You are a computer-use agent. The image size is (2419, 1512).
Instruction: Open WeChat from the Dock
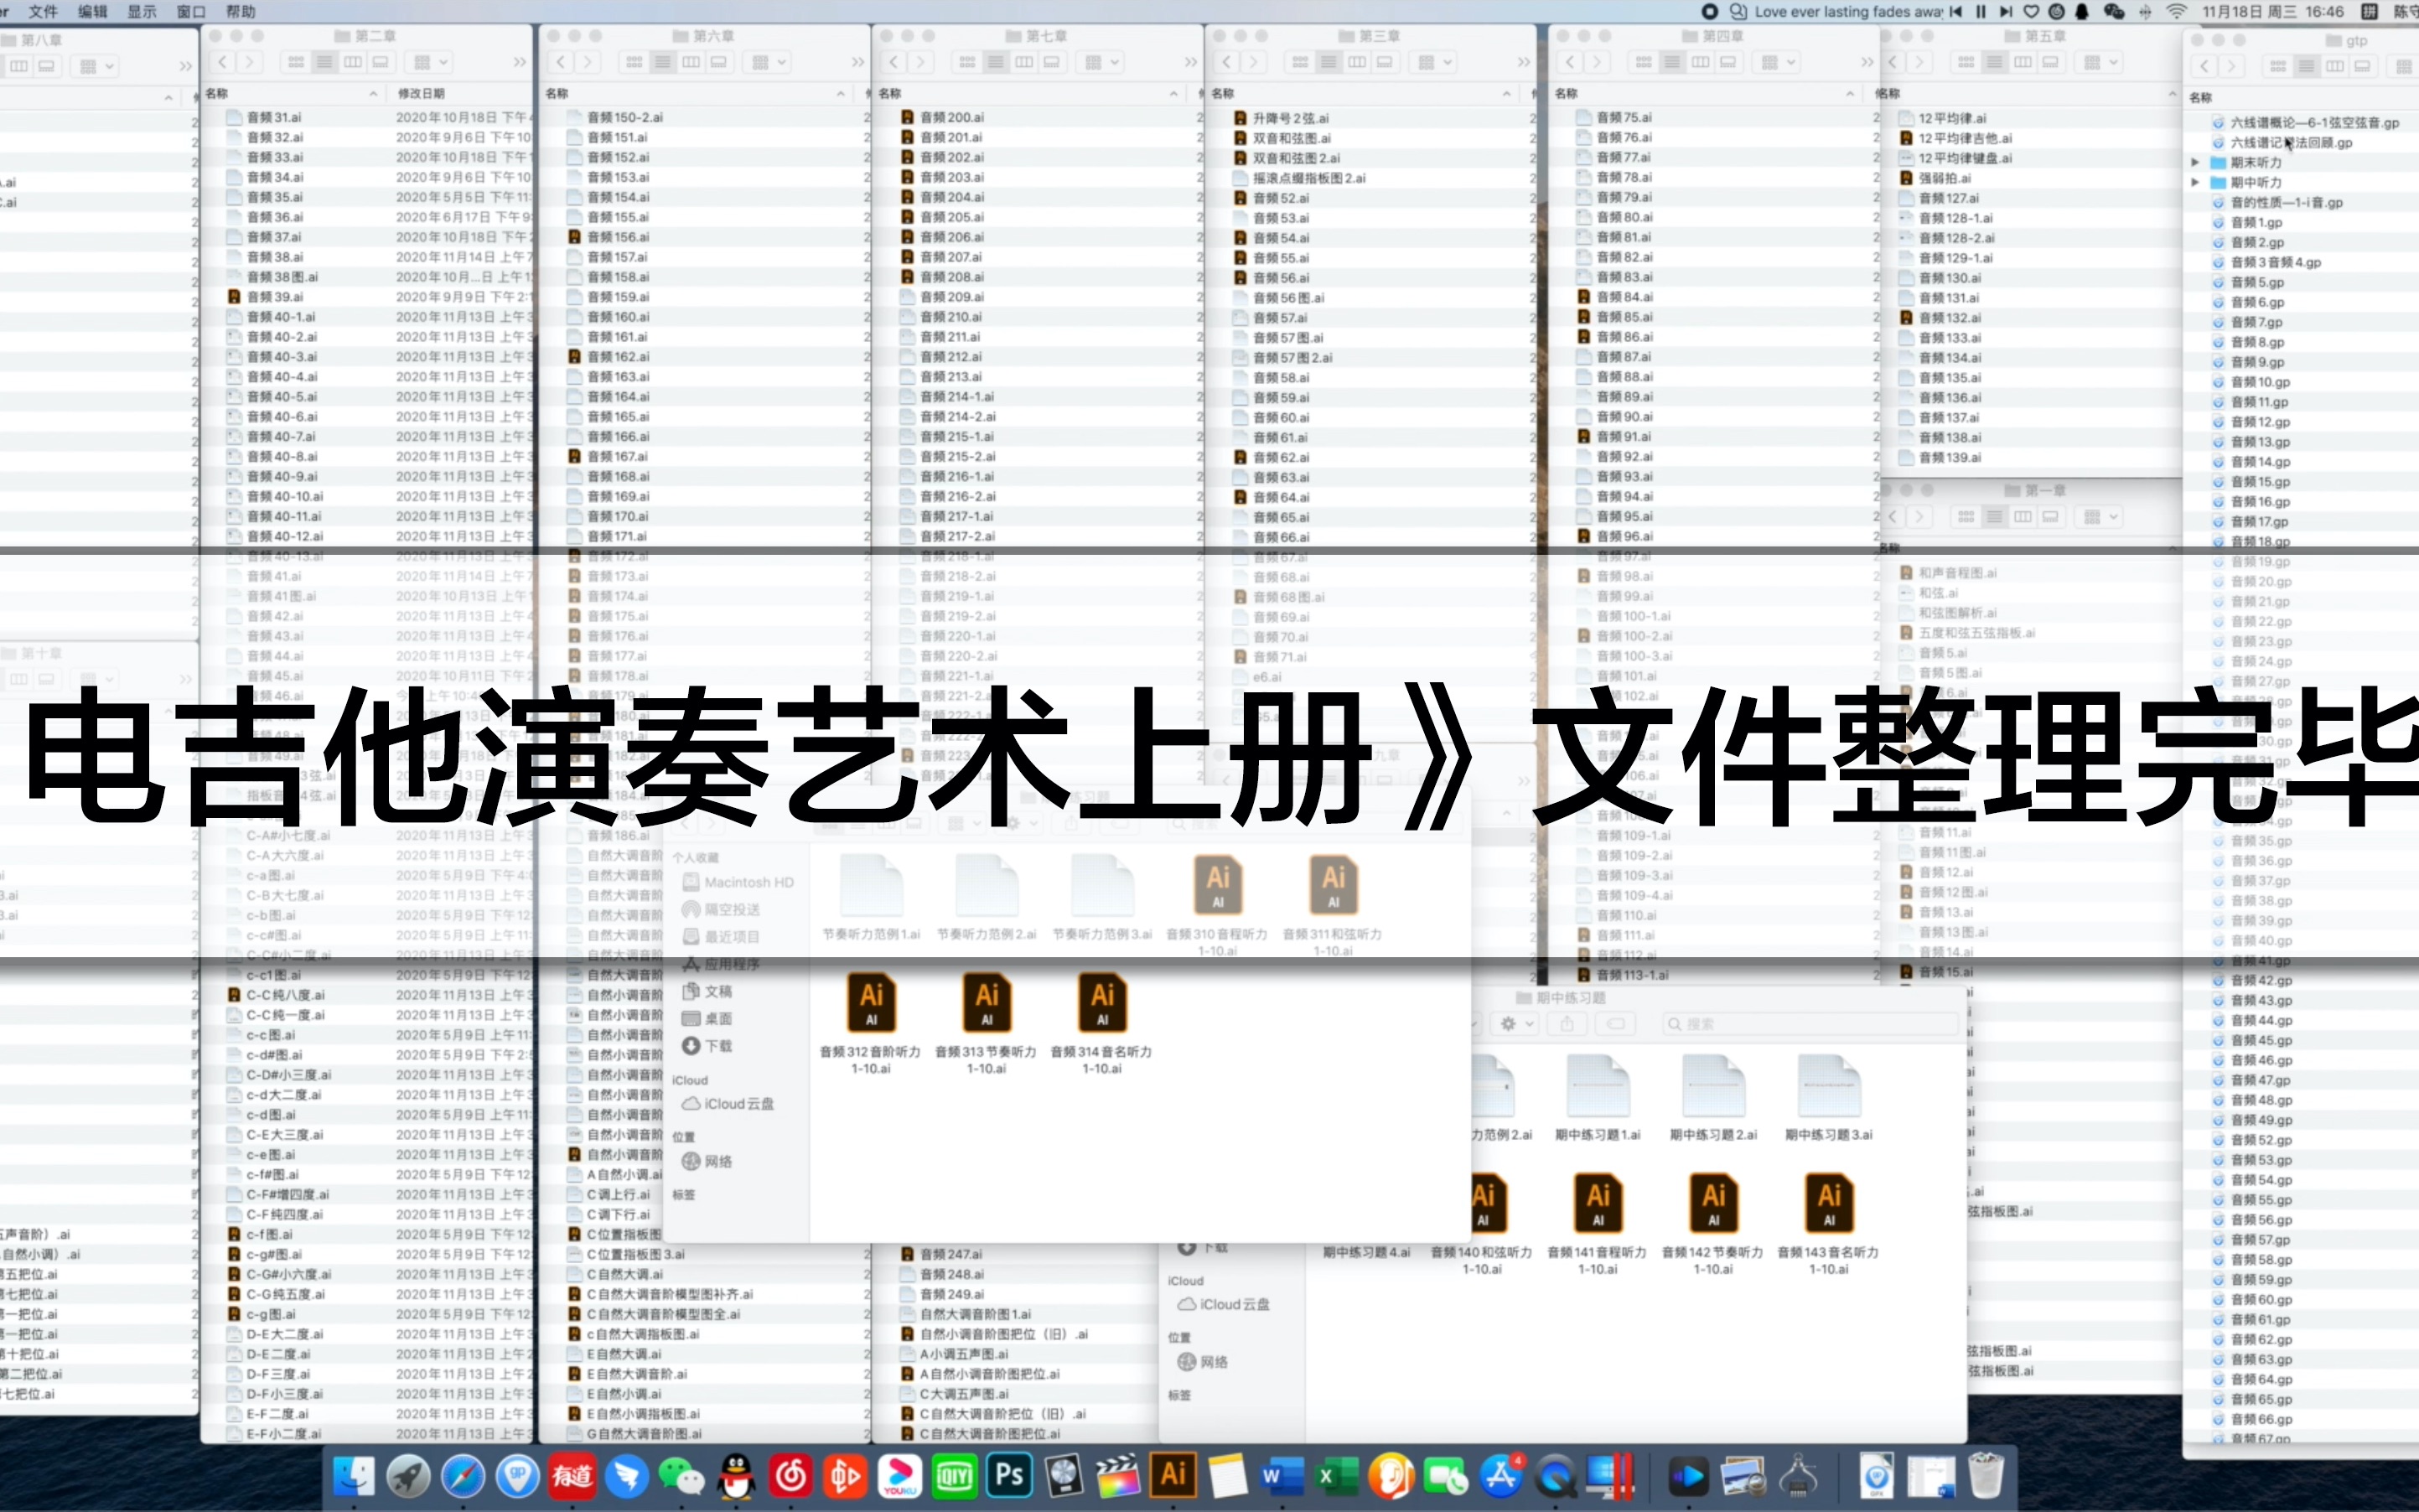(x=682, y=1475)
